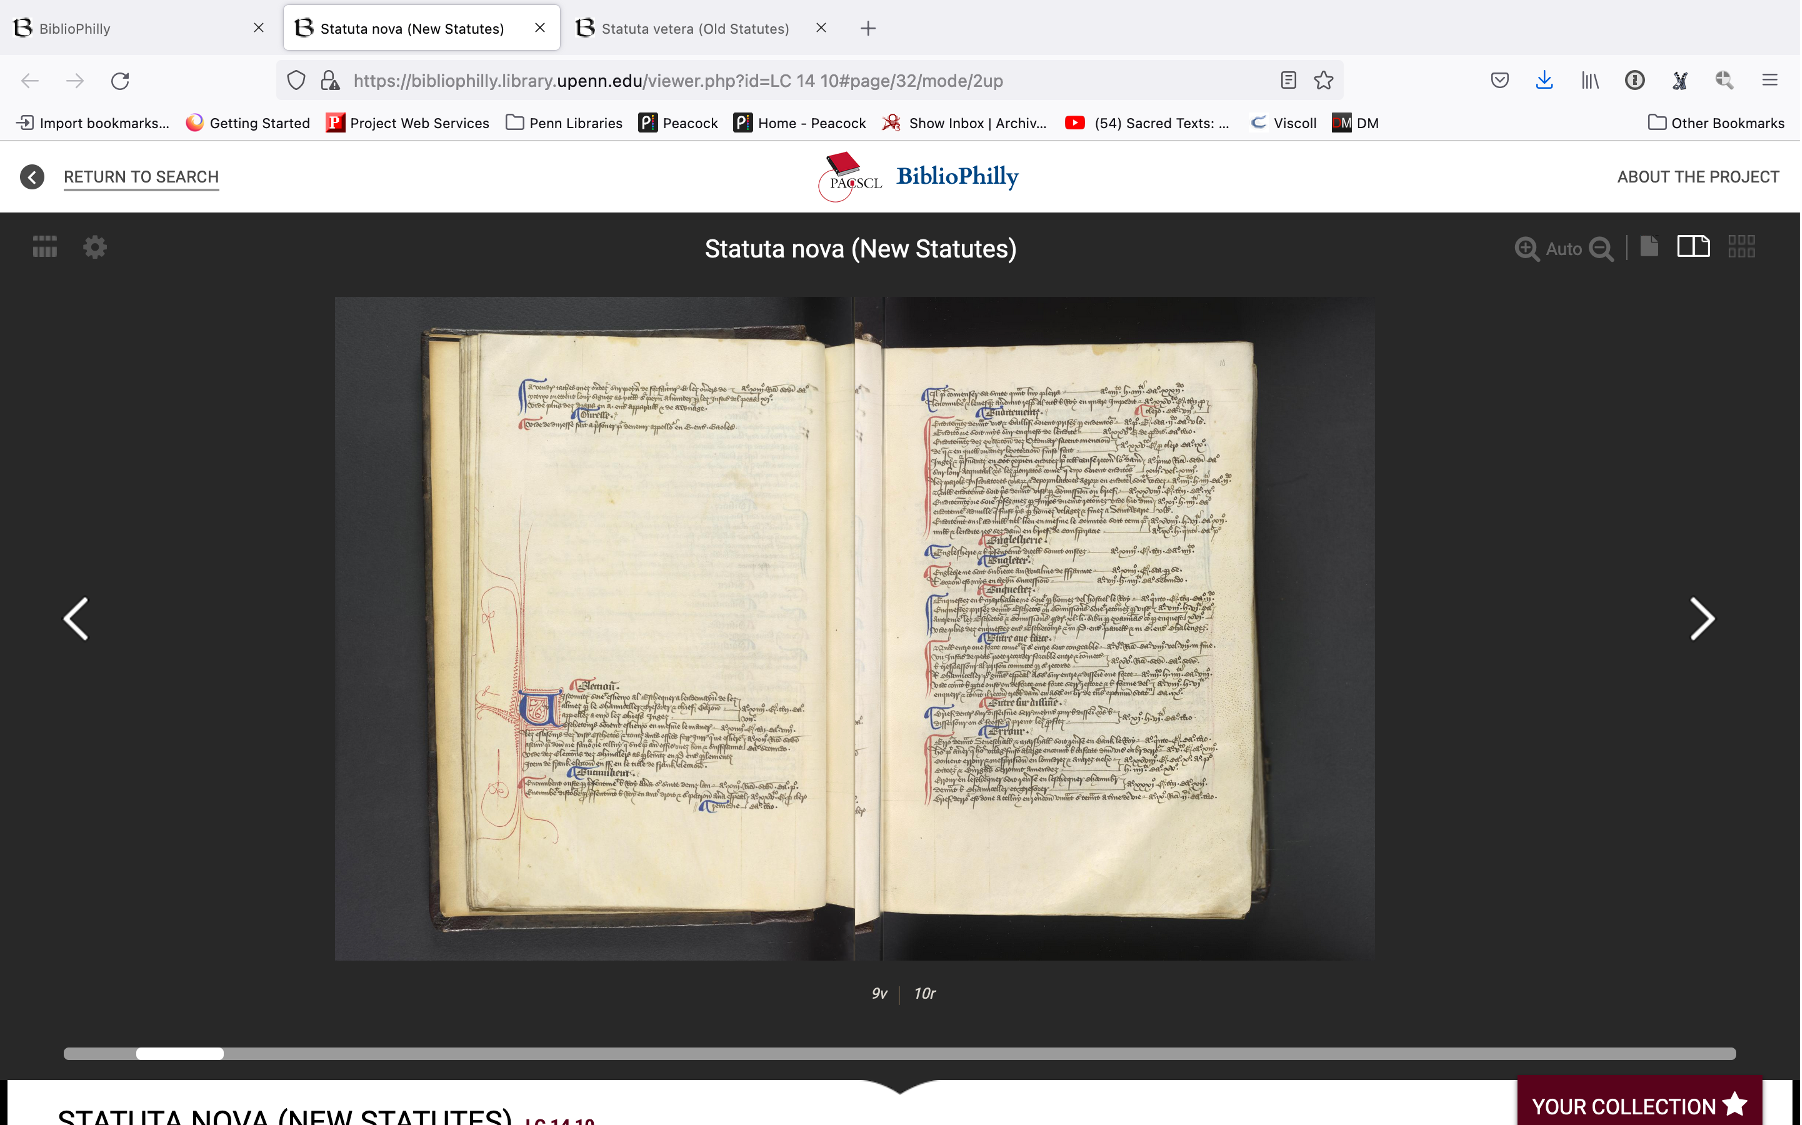Click the RETURN TO SEARCH link
This screenshot has height=1125, width=1802.
pyautogui.click(x=141, y=177)
